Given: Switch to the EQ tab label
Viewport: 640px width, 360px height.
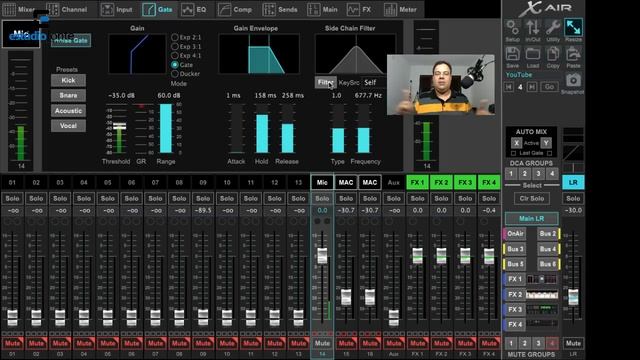Looking at the screenshot, I should point(201,9).
